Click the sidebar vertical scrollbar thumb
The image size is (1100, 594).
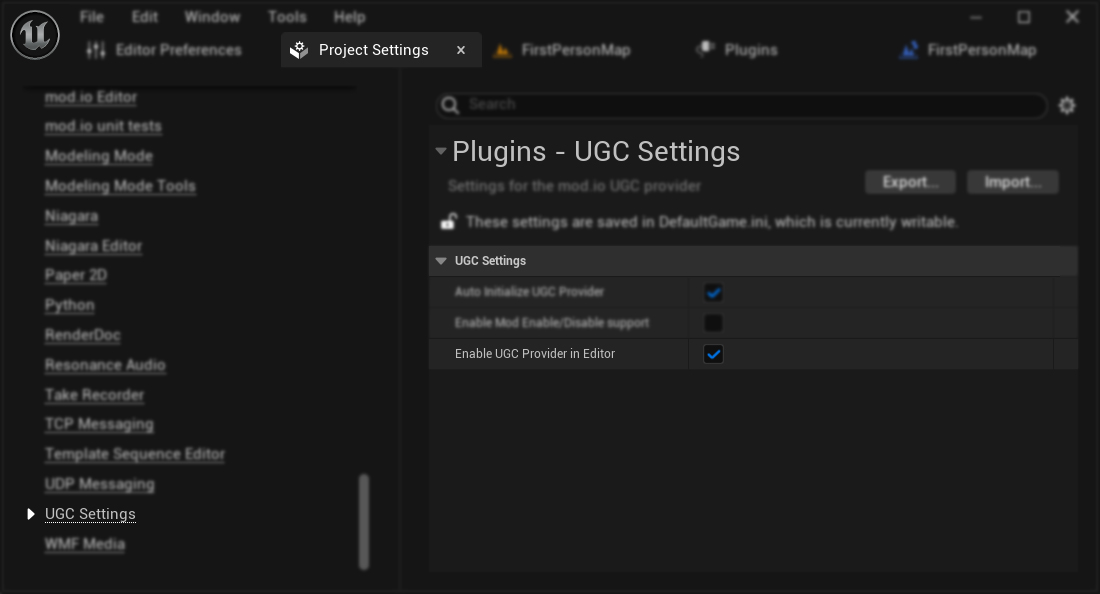pyautogui.click(x=364, y=522)
